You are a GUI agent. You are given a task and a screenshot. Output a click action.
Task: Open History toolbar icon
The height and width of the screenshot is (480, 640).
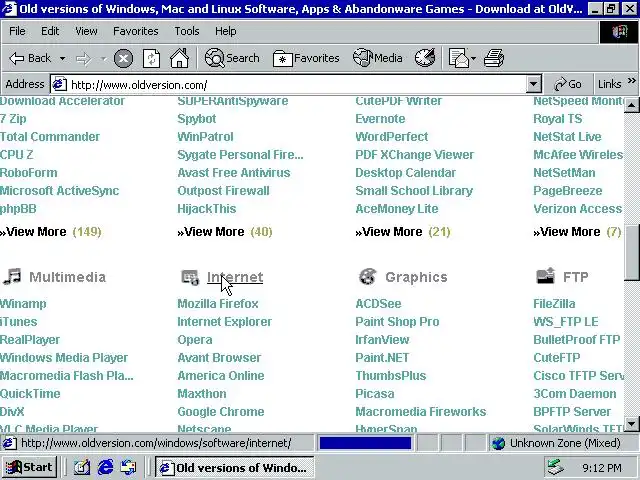(425, 58)
